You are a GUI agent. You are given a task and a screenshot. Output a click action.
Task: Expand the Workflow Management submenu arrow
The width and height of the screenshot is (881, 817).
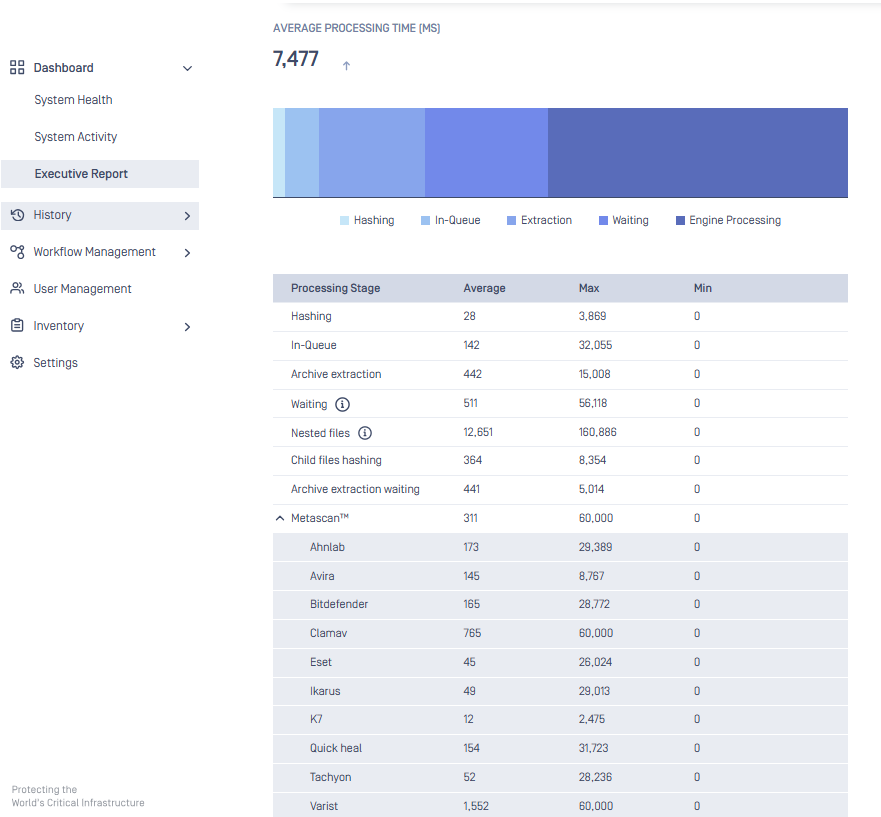coord(187,253)
